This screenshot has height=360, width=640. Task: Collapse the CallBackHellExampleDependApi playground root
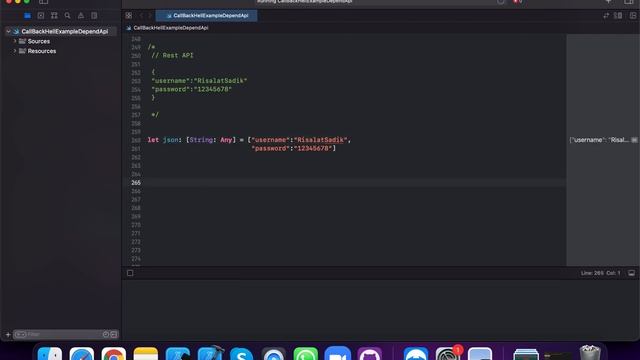coord(8,31)
